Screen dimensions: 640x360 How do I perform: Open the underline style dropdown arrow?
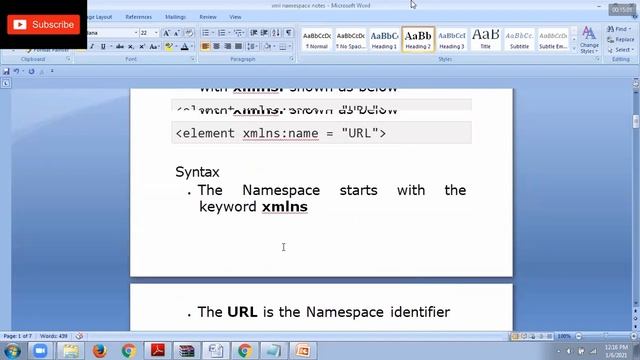pos(111,47)
